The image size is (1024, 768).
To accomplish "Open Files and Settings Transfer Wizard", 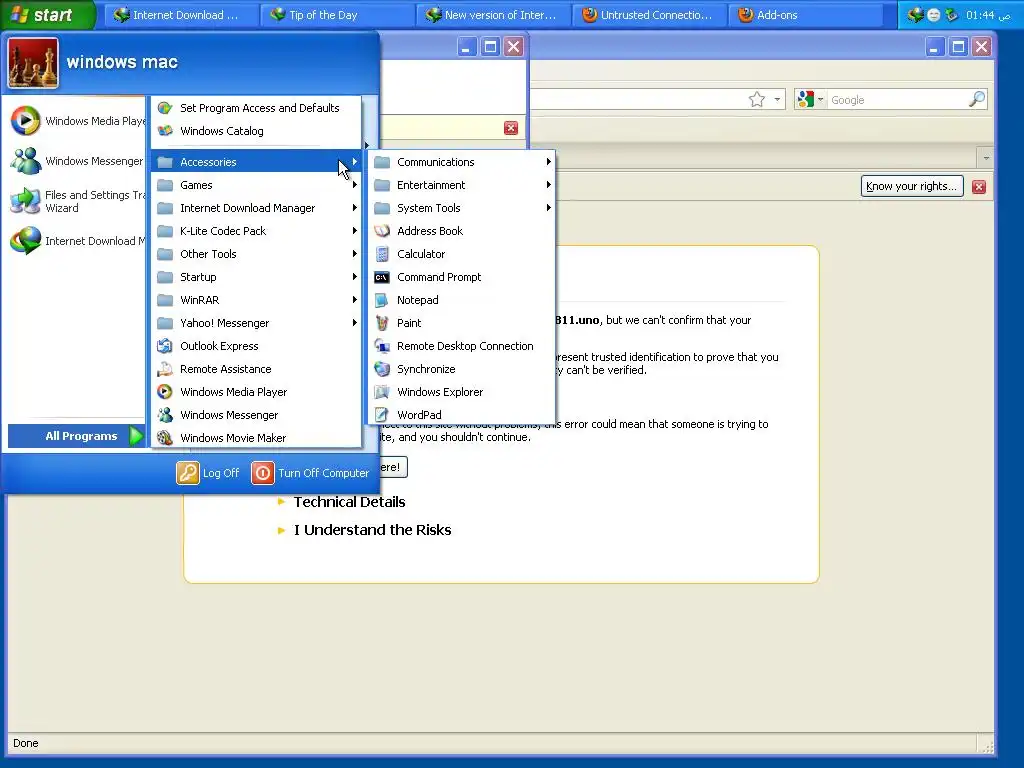I will click(75, 201).
